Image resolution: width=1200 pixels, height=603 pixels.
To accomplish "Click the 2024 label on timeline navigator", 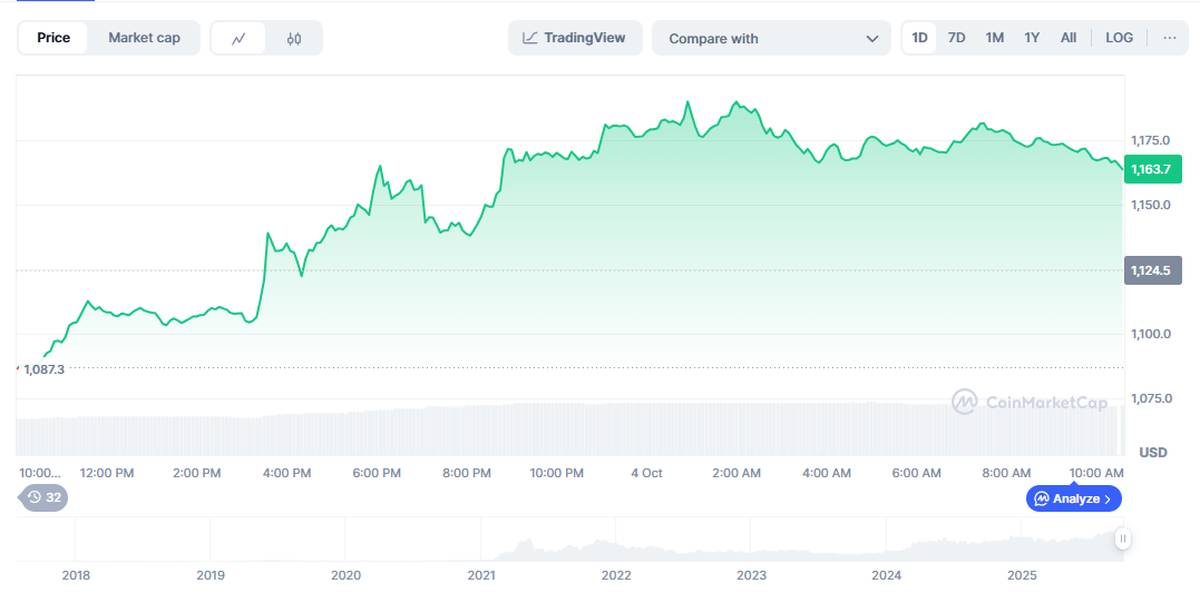I will [886, 575].
